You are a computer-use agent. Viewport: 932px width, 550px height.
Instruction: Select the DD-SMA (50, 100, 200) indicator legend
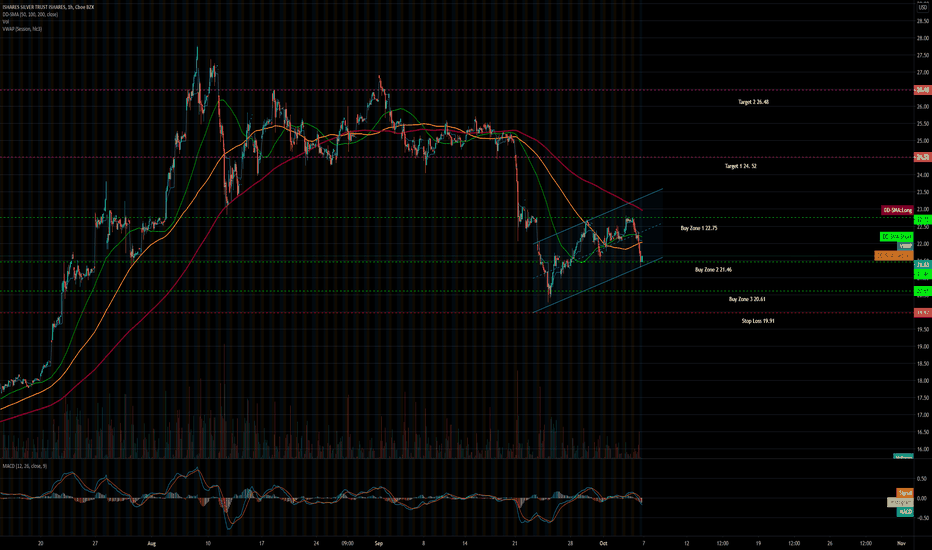click(30, 14)
